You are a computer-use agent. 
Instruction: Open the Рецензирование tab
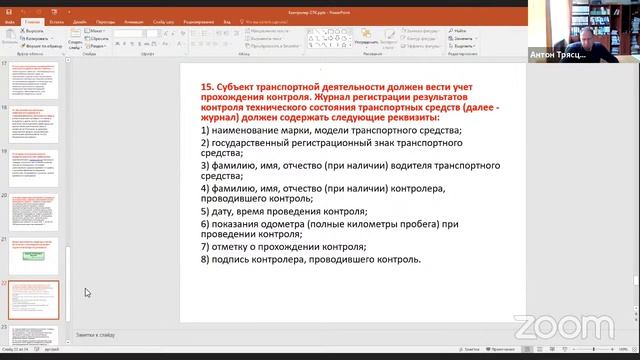click(199, 22)
